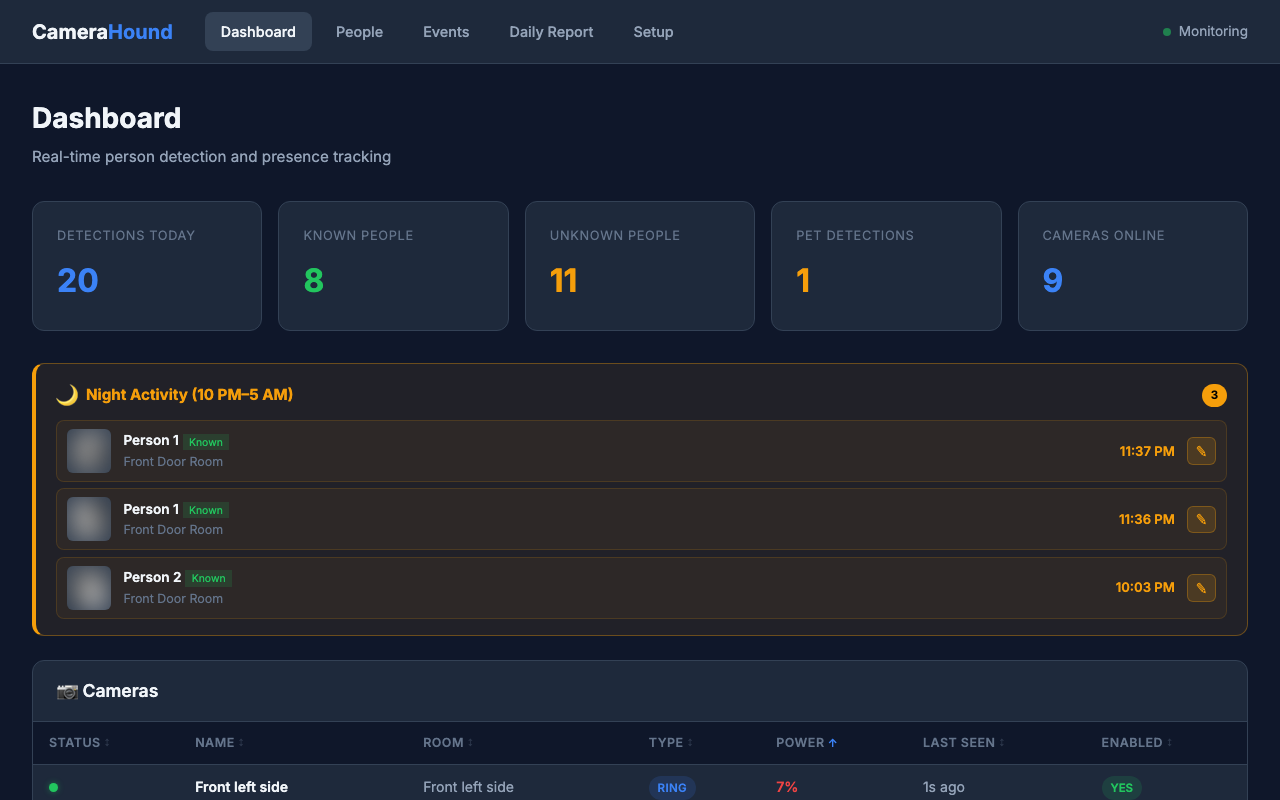Open the Events page

(x=446, y=31)
